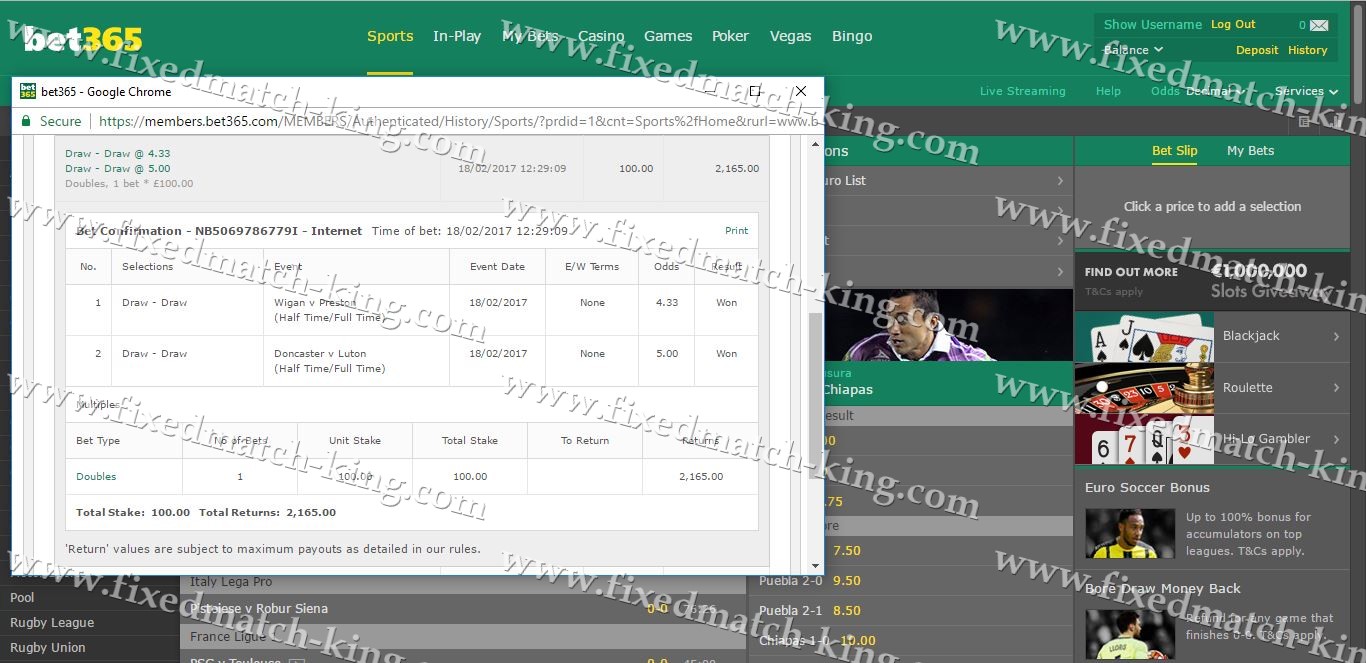Screen dimensions: 1366x663
Task: Click Blackjack label in casino list
Action: tap(1251, 337)
